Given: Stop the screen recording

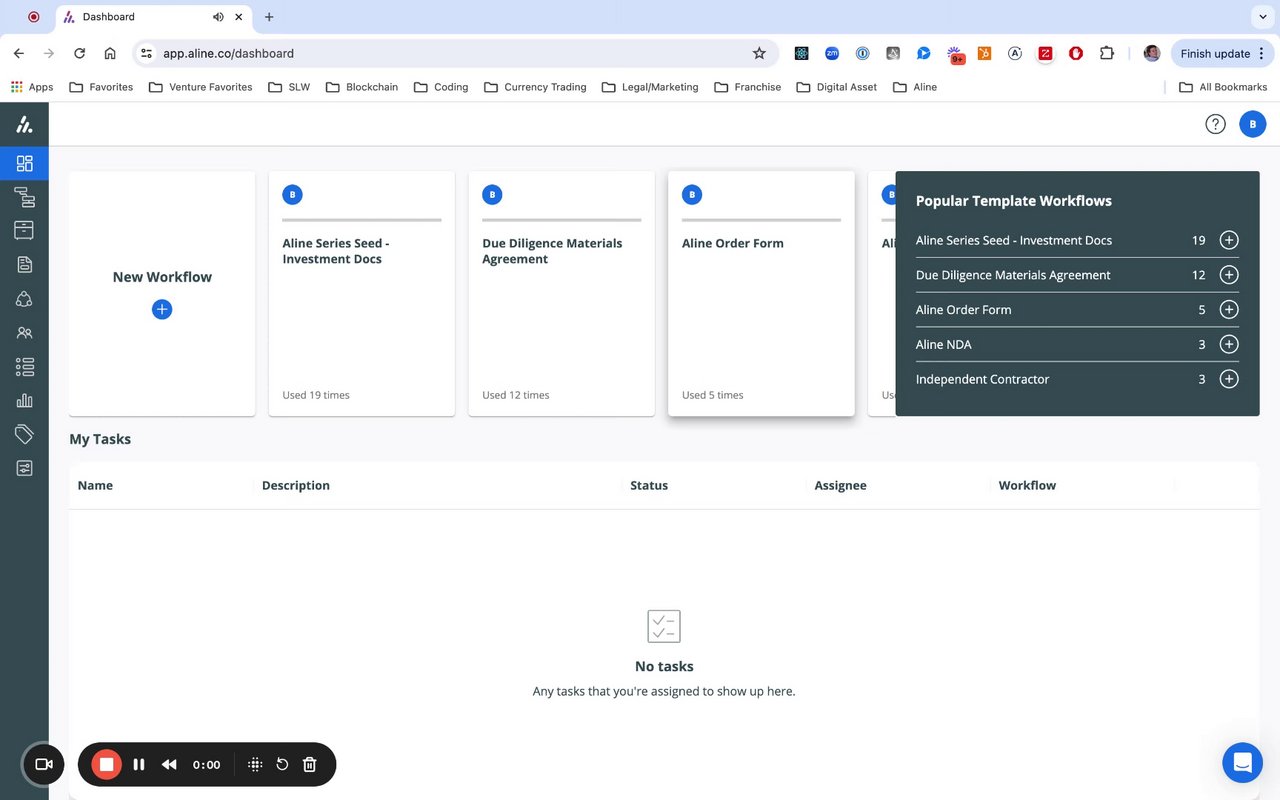Looking at the screenshot, I should (x=106, y=765).
